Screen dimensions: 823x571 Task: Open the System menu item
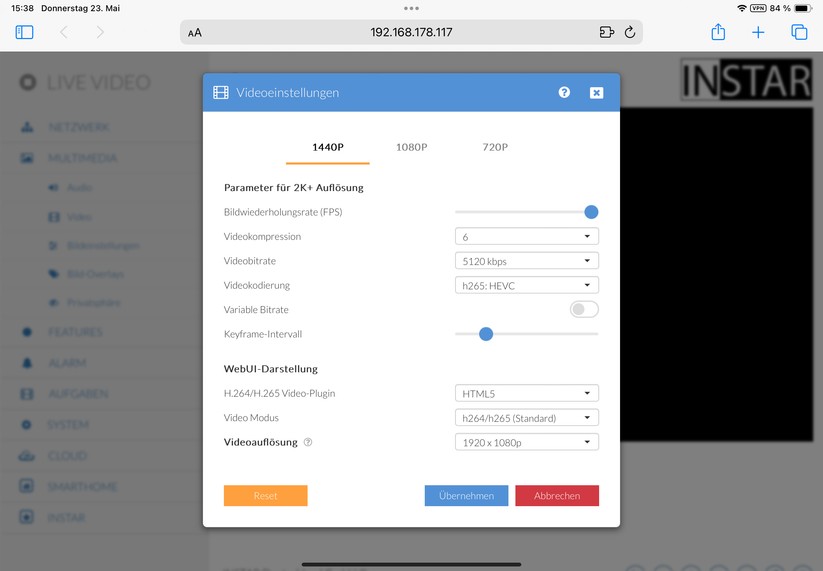pyautogui.click(x=68, y=425)
